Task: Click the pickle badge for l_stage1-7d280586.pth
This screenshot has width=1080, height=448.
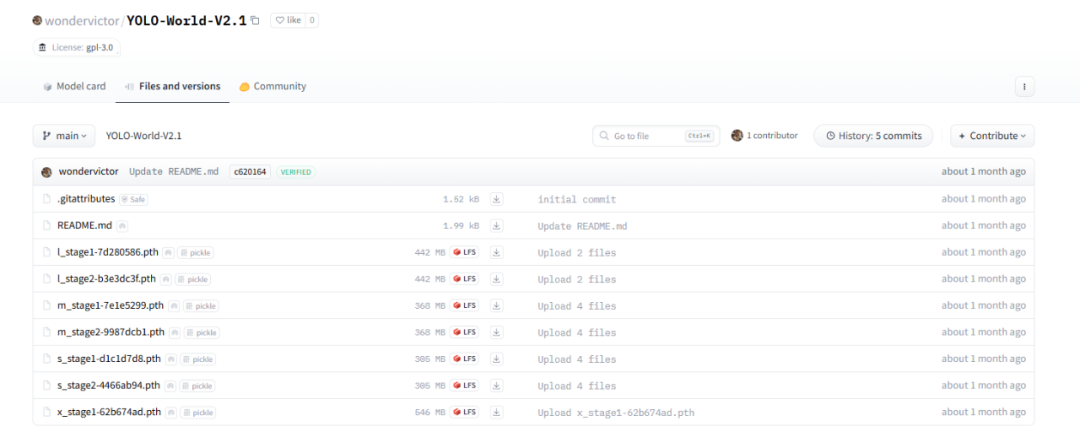Action: pos(196,253)
